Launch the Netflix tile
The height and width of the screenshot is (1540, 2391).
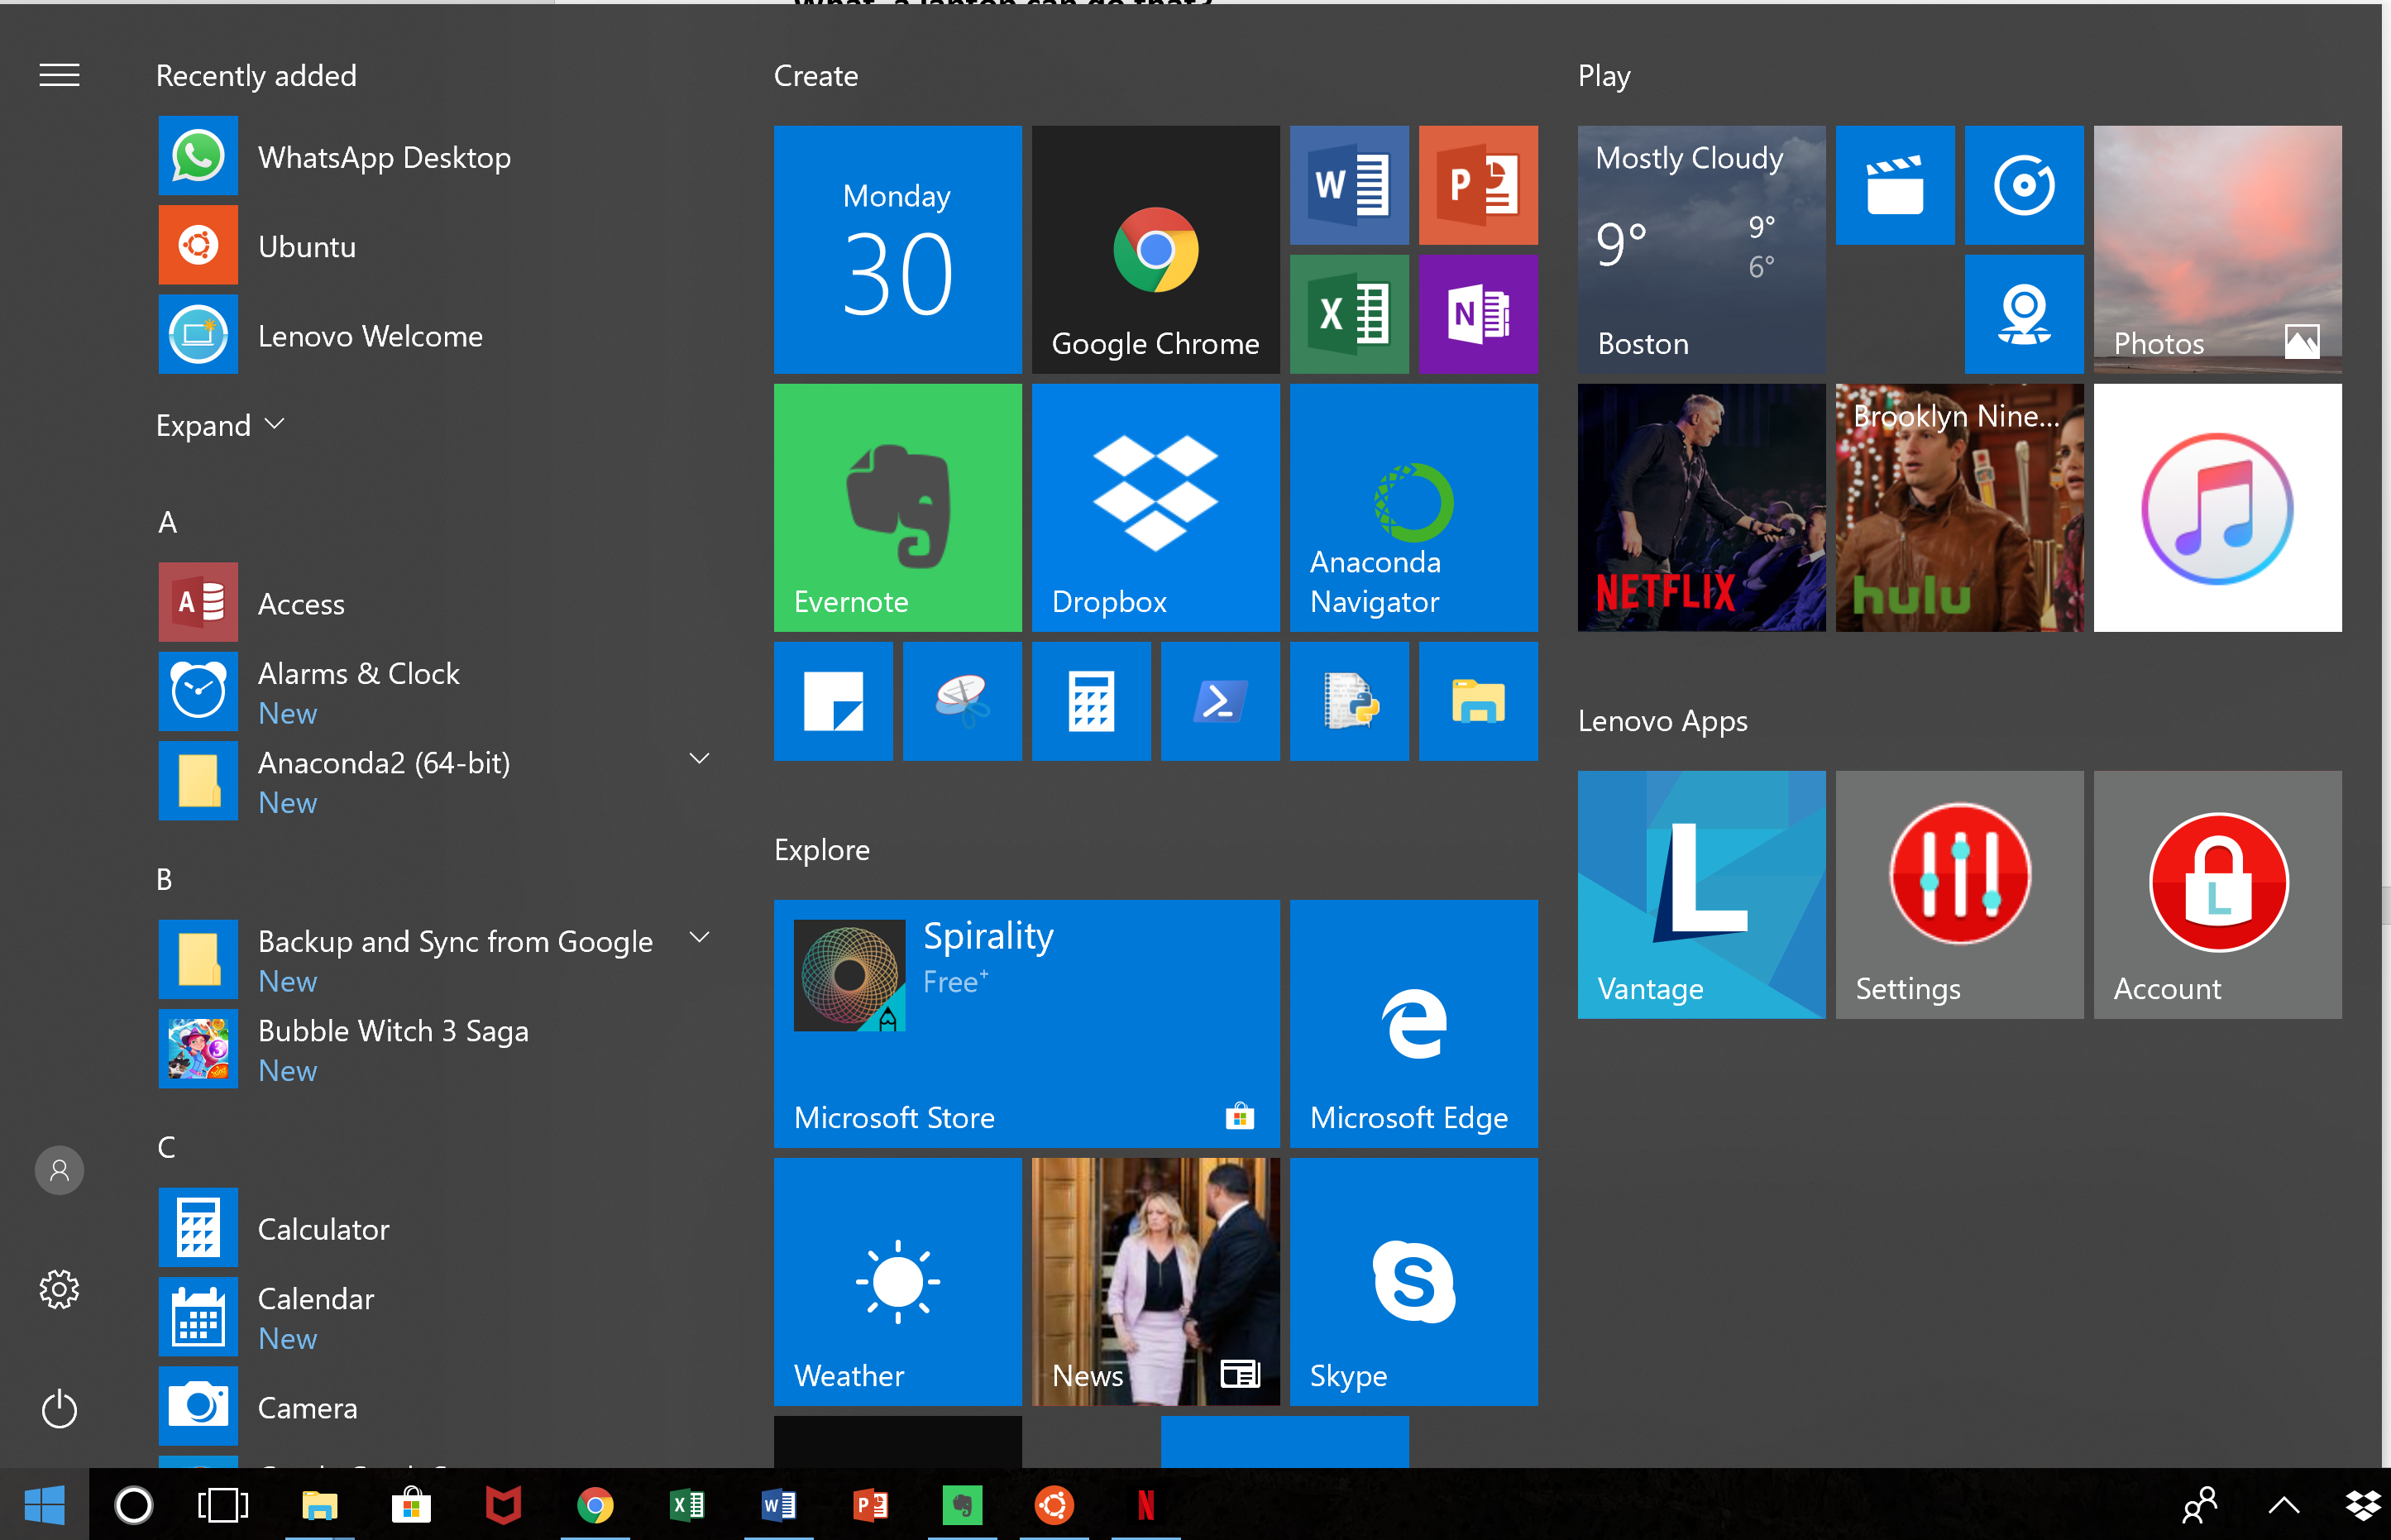click(x=1701, y=507)
